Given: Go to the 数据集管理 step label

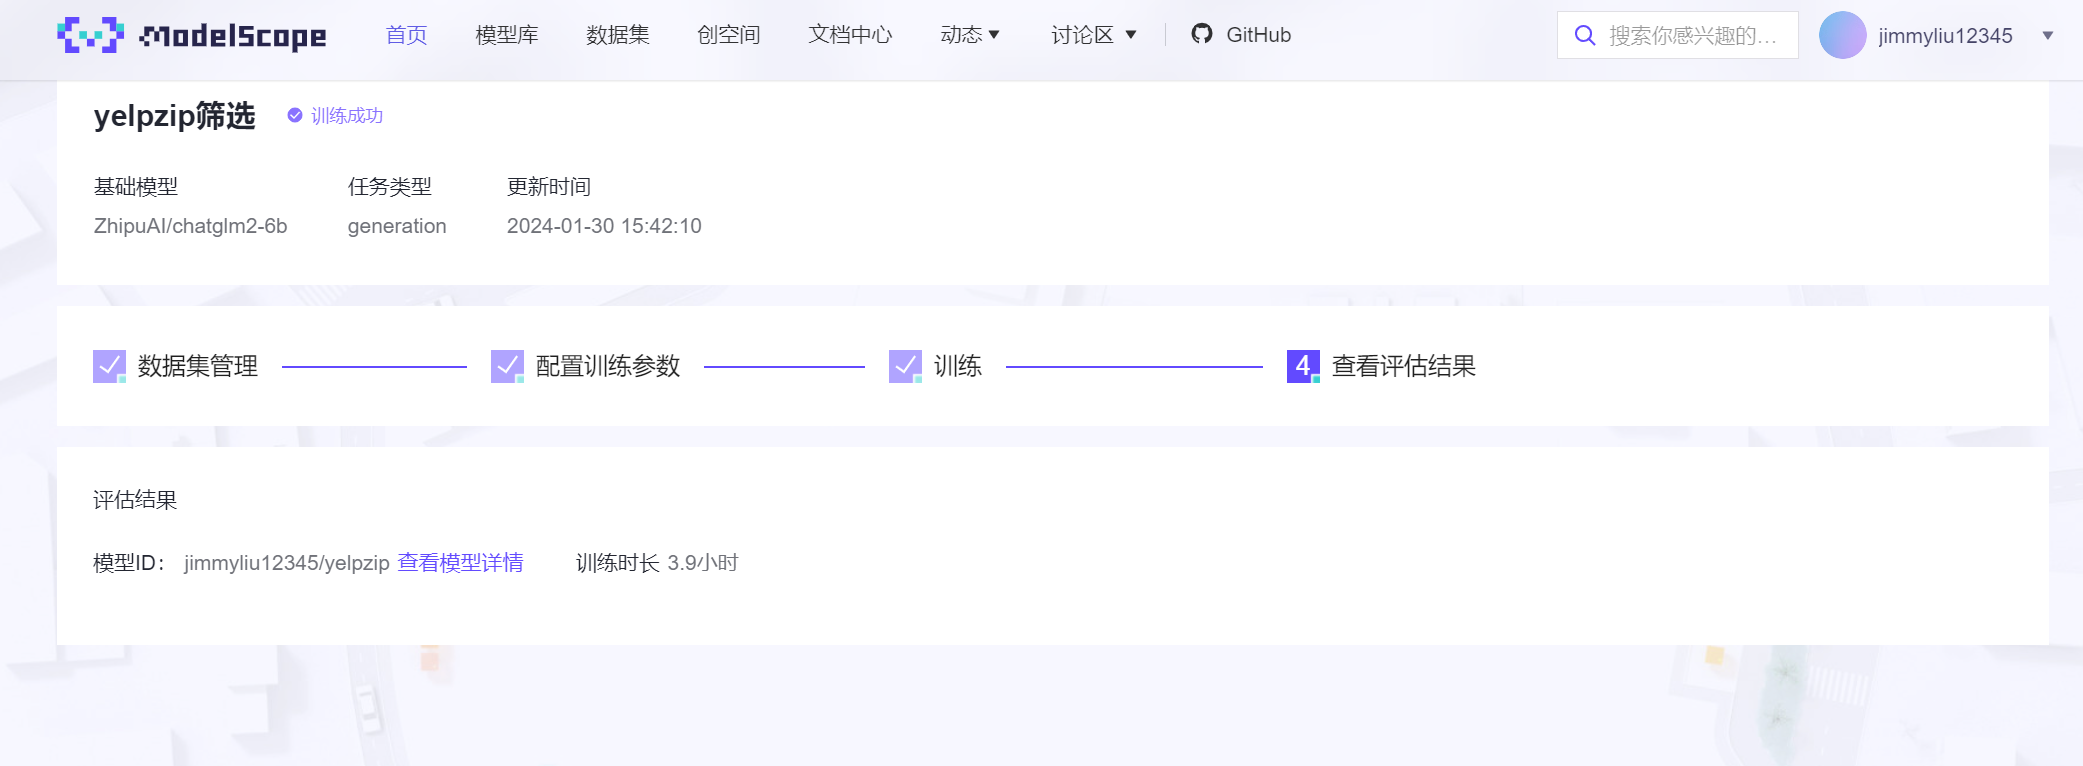Looking at the screenshot, I should pos(198,366).
